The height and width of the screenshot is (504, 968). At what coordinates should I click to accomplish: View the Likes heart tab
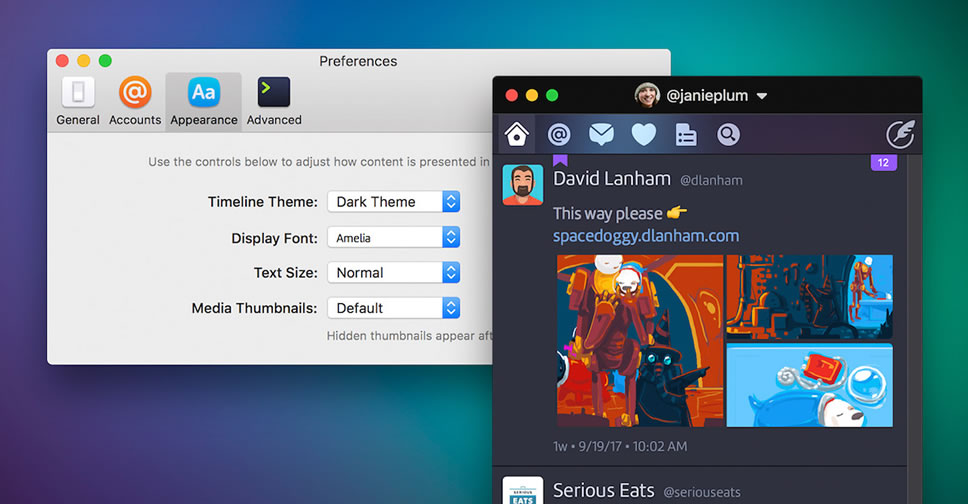643,134
